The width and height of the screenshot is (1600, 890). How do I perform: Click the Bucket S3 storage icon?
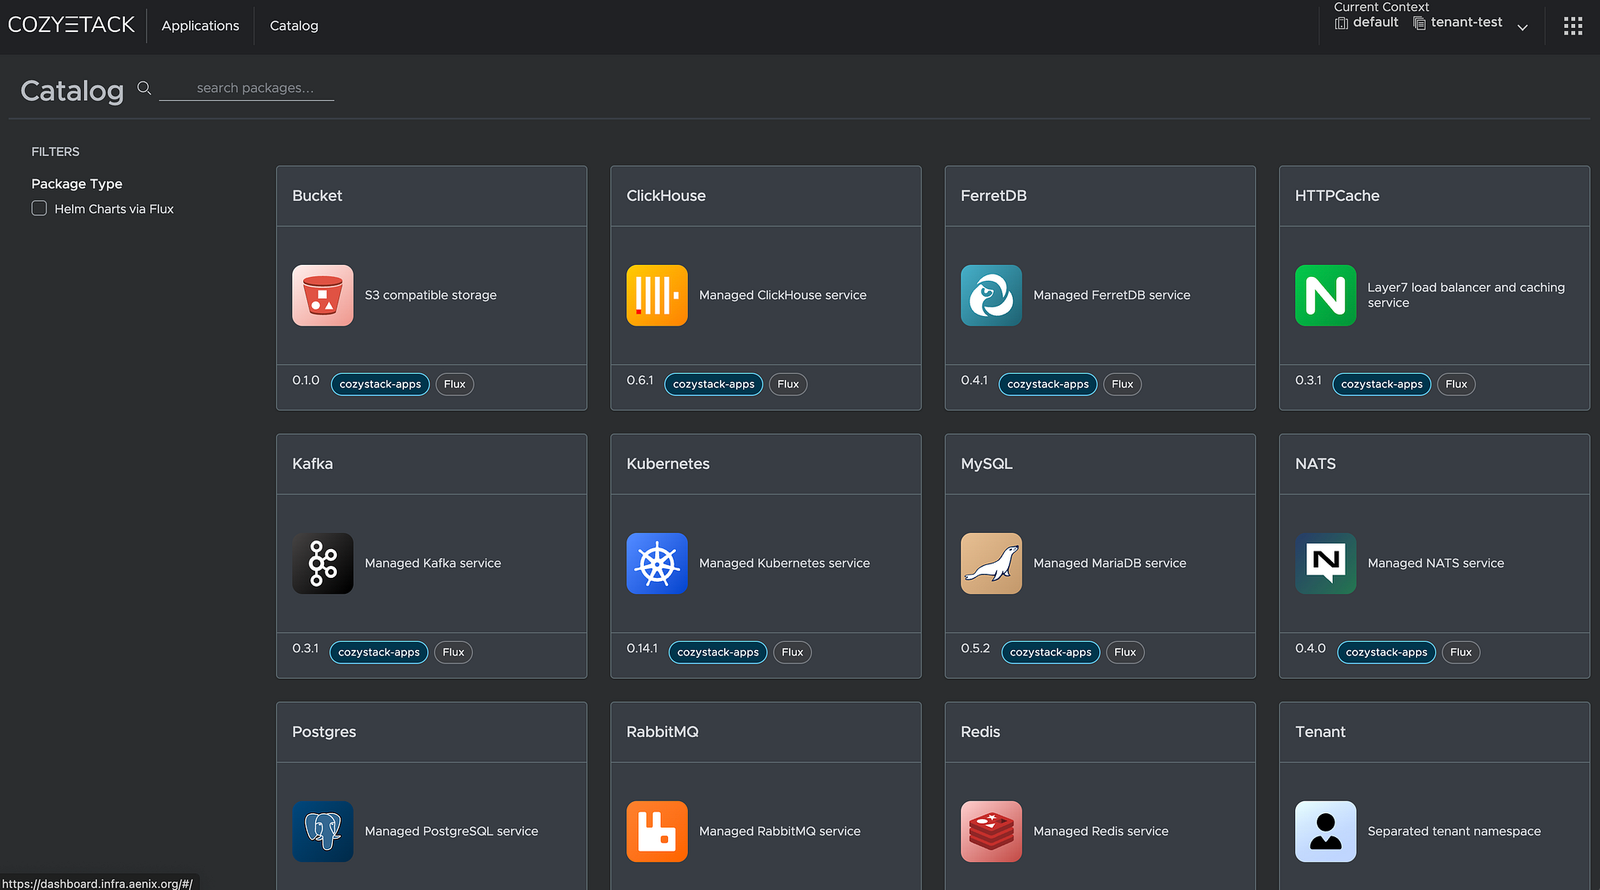(x=322, y=295)
